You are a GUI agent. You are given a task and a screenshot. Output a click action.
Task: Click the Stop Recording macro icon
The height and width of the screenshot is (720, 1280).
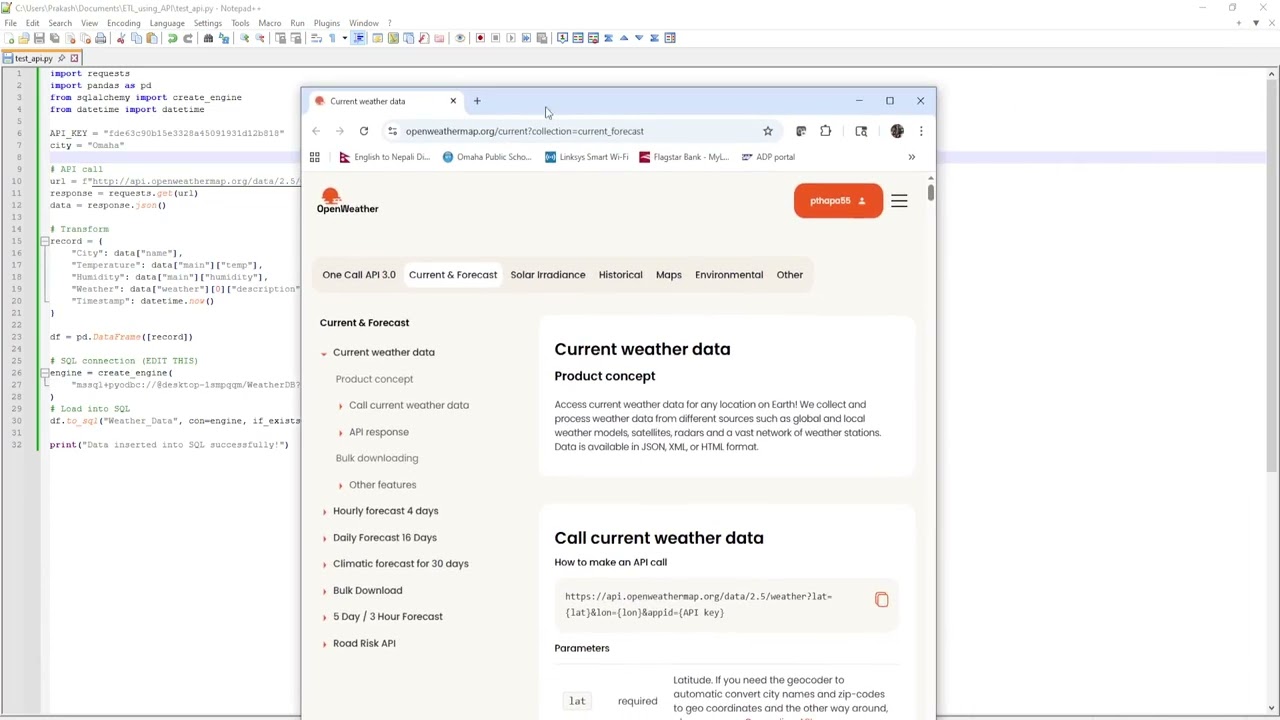495,38
